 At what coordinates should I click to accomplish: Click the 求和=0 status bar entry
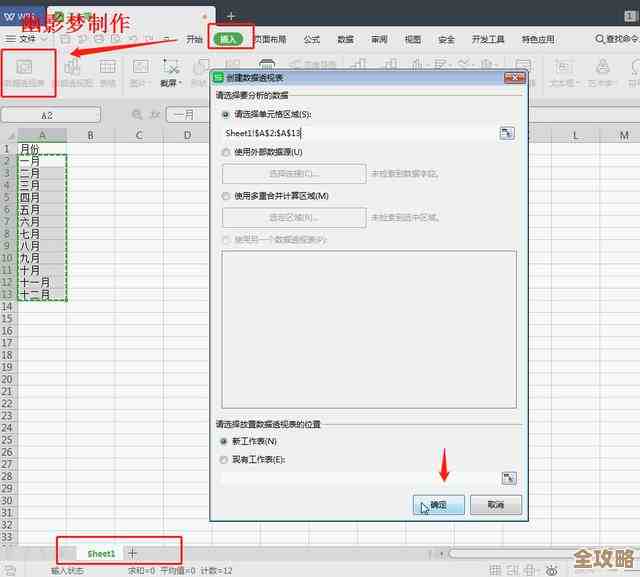142,570
